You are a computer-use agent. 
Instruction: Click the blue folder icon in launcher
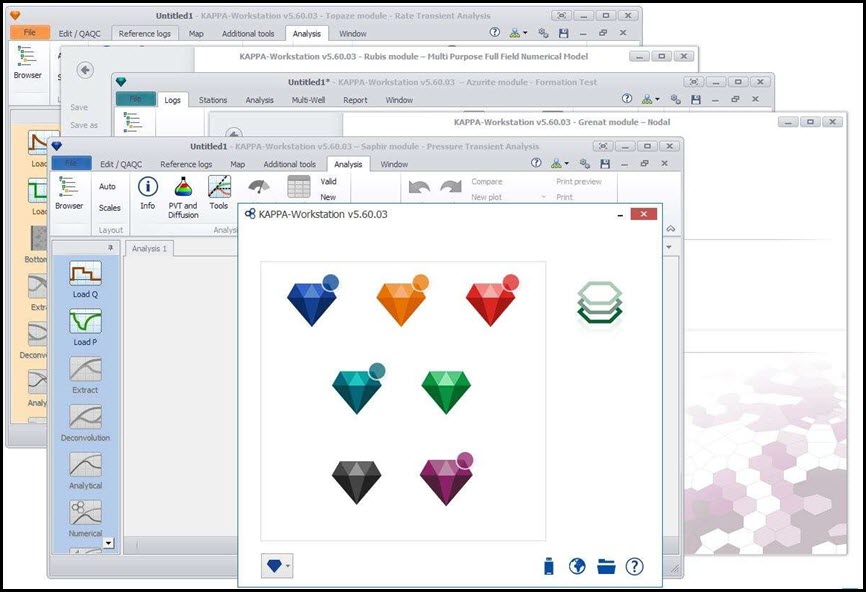click(x=606, y=566)
